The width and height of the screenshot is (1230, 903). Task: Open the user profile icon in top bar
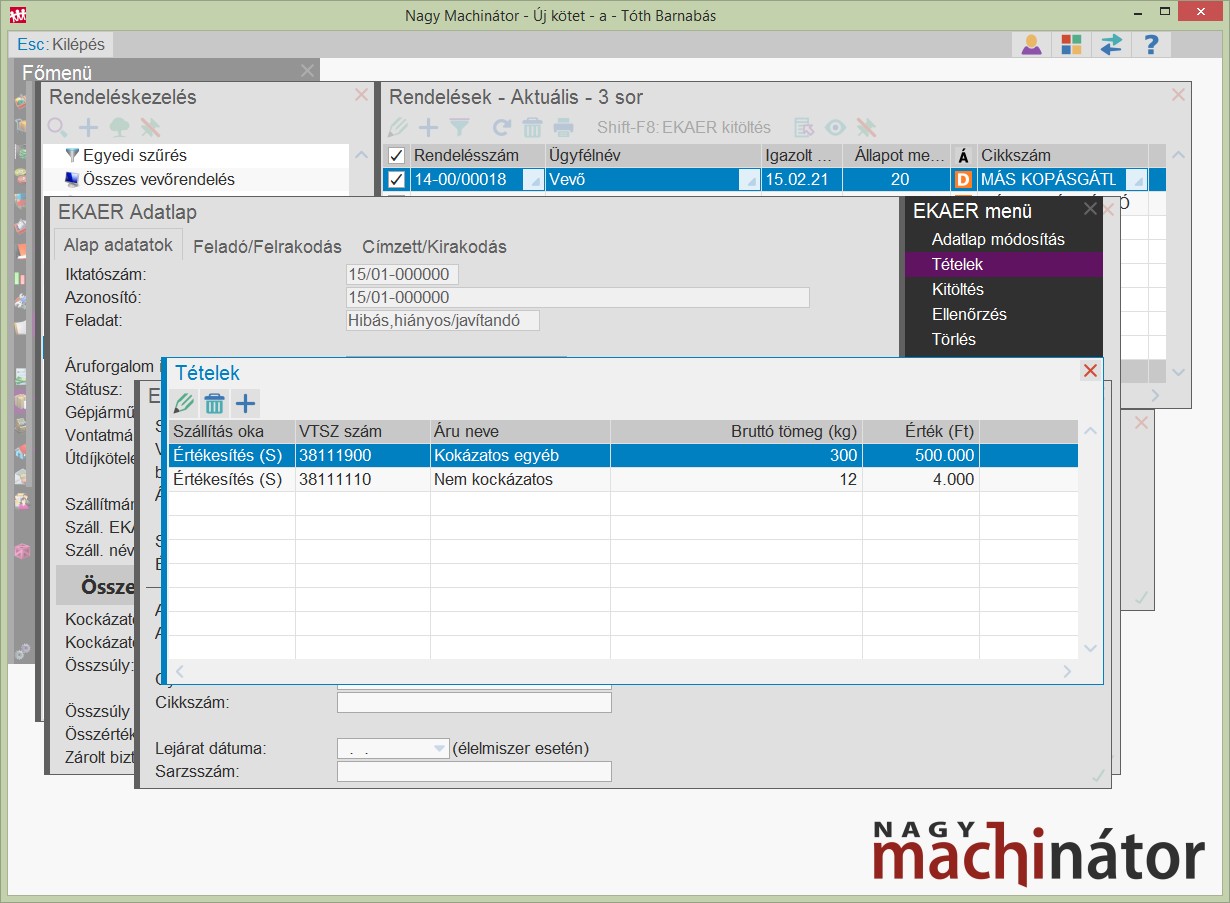coord(1031,45)
